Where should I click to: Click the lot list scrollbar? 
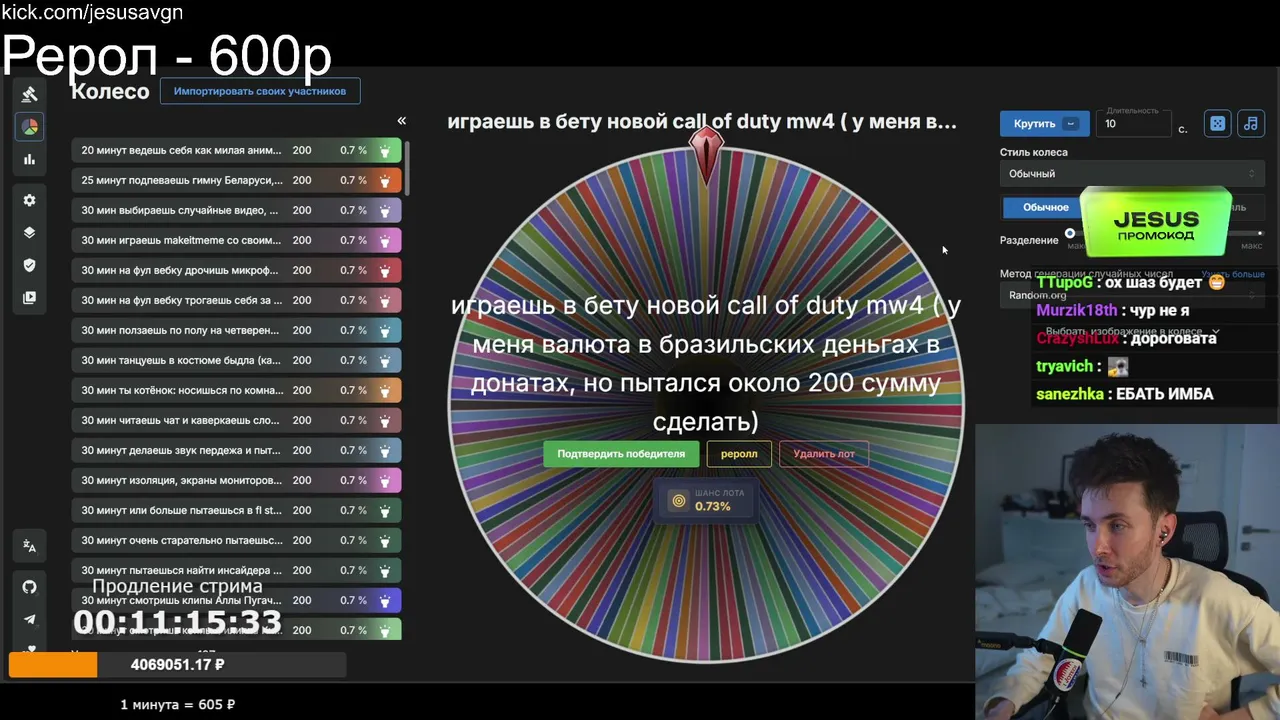point(407,168)
